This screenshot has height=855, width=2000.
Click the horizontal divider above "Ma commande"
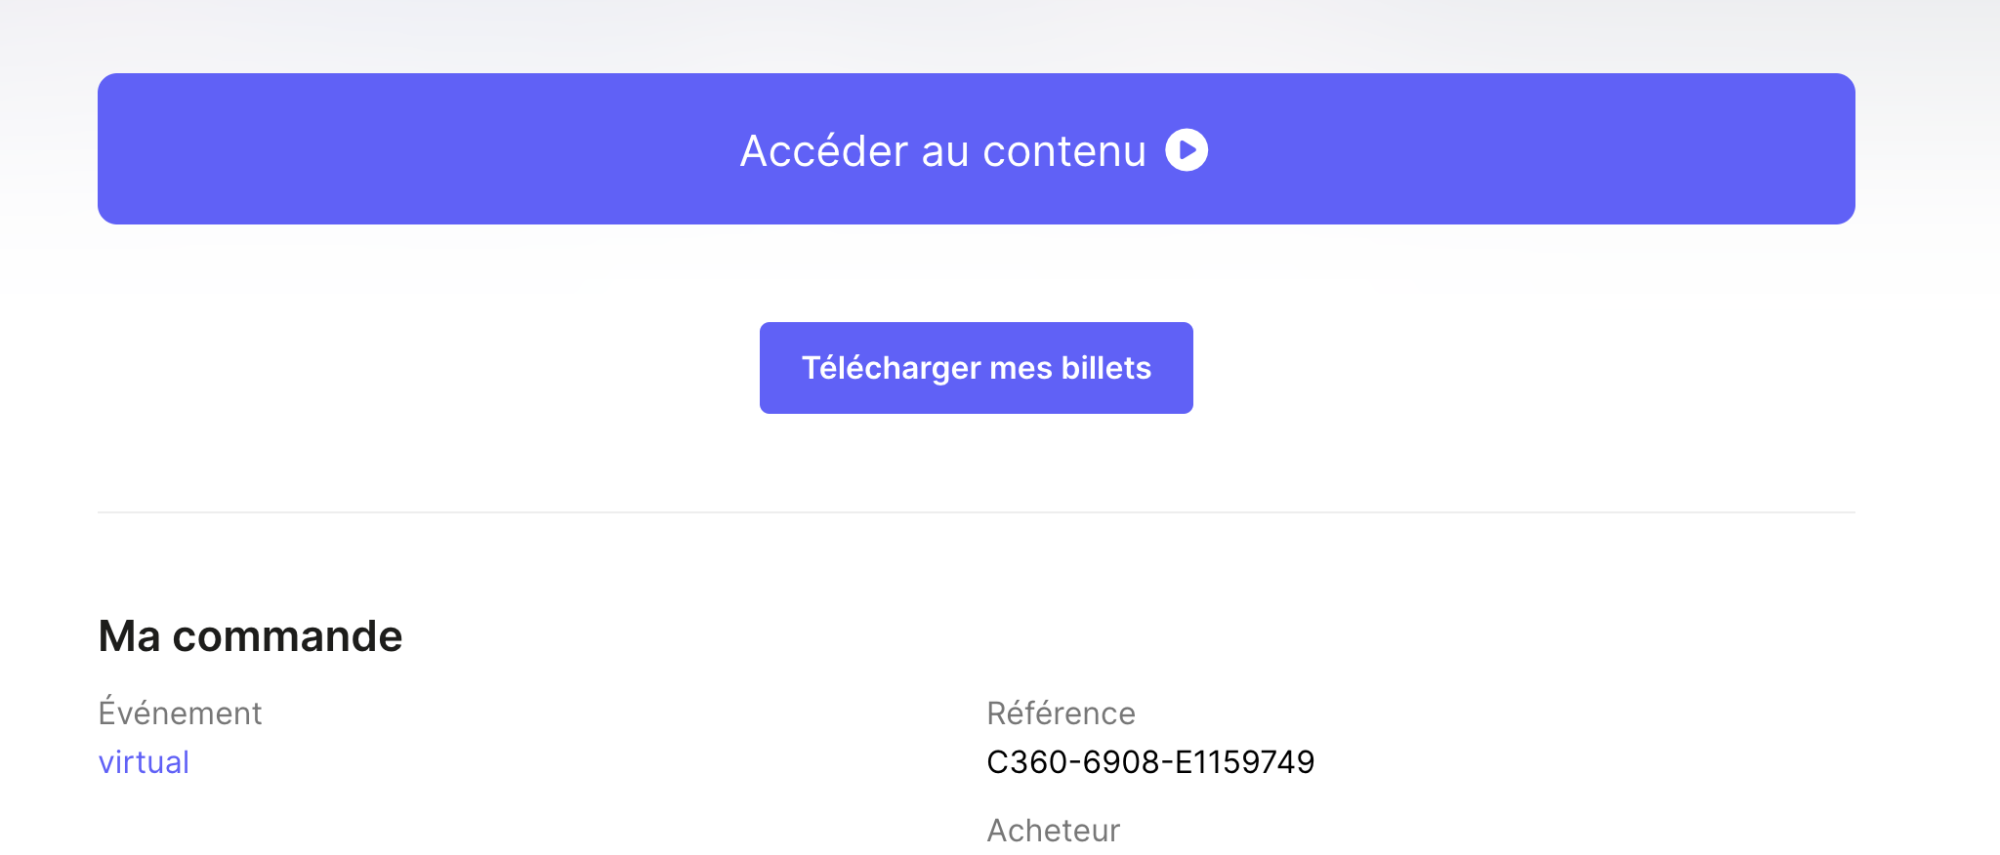976,512
